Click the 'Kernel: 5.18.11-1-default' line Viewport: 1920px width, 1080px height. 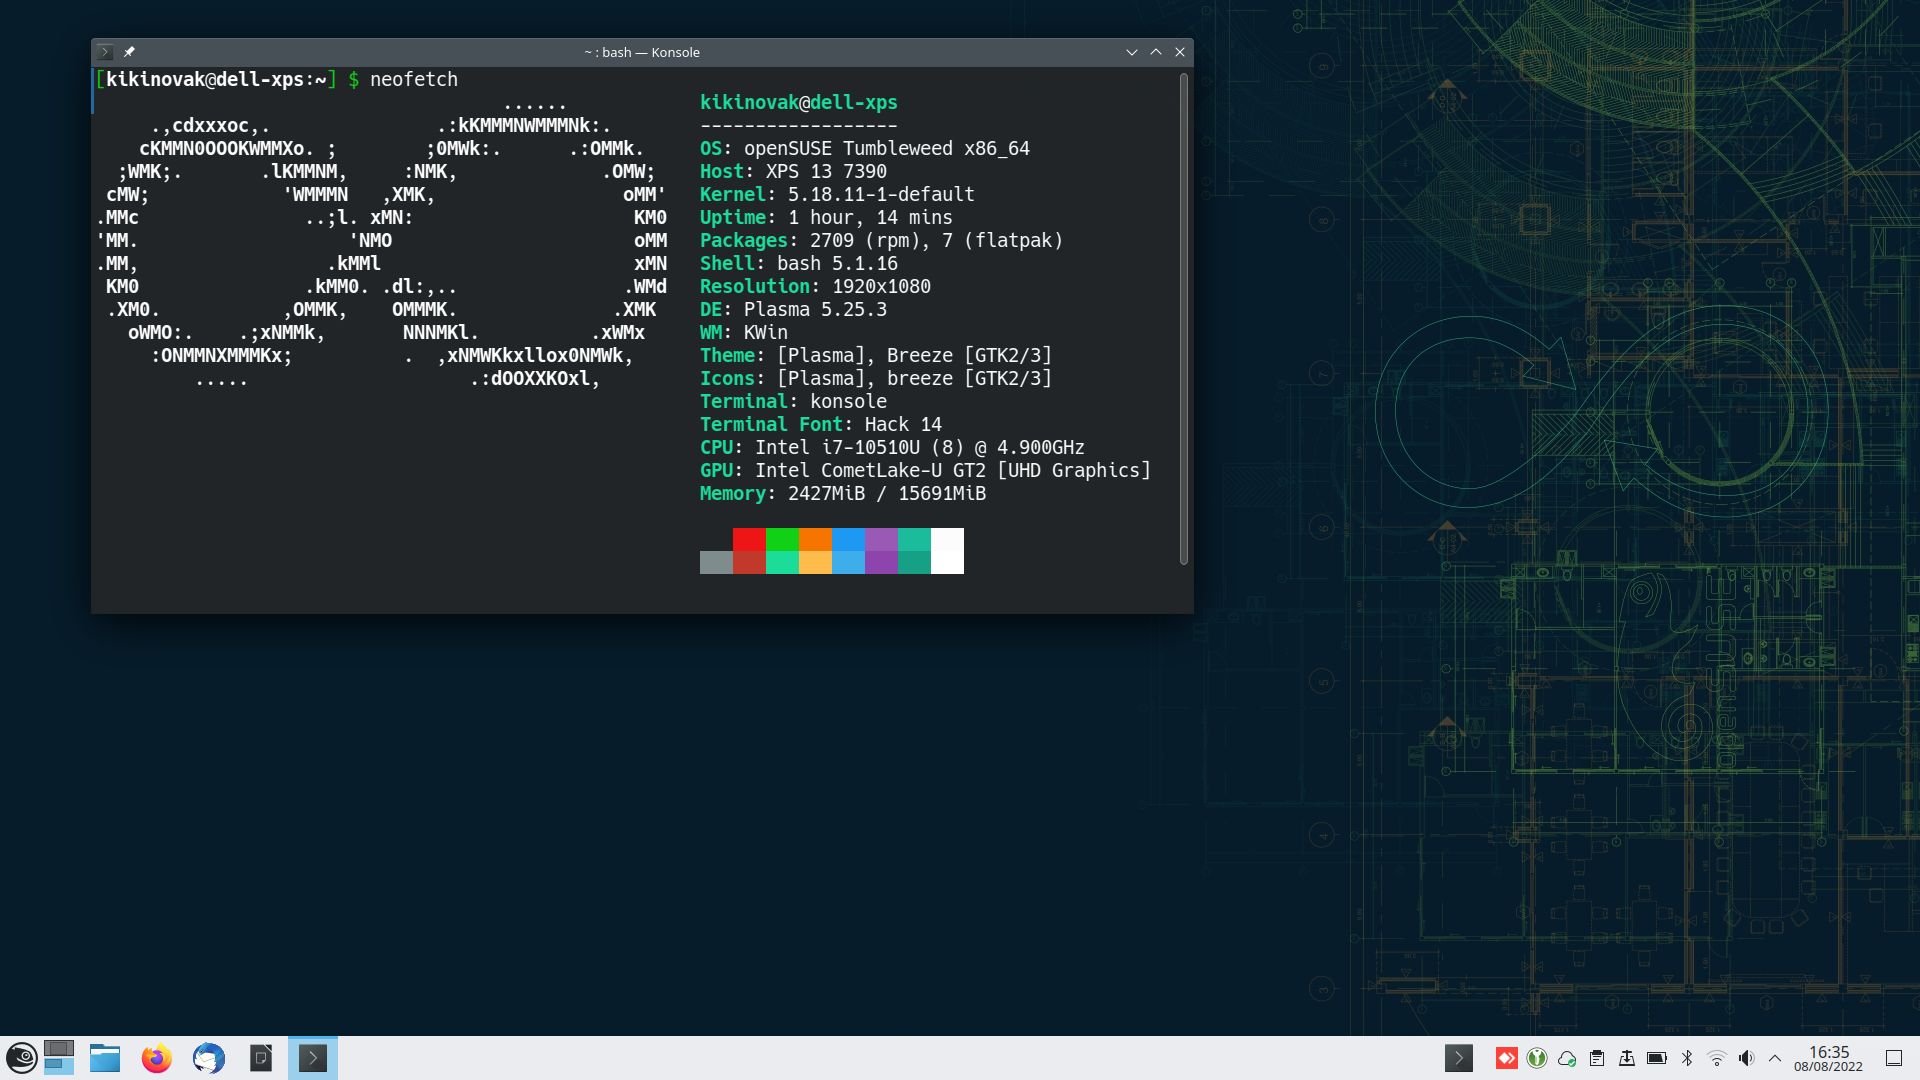pos(837,194)
